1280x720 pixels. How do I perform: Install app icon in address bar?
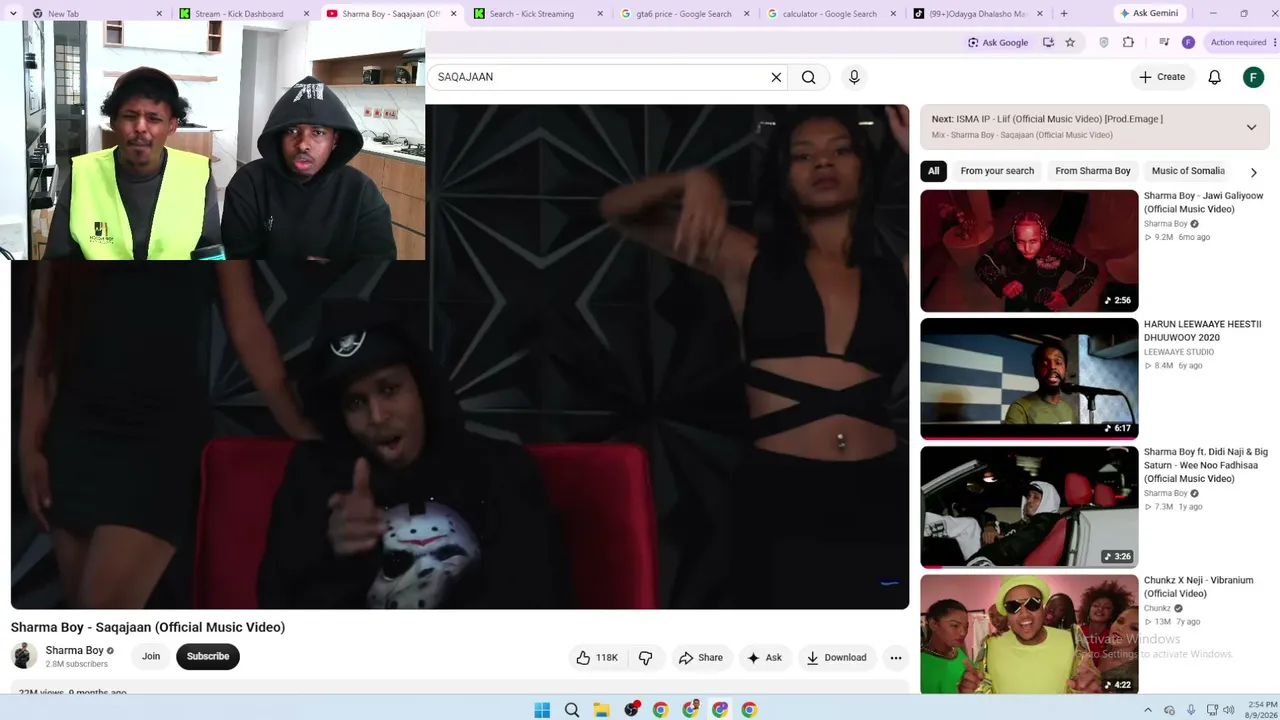click(x=1048, y=42)
